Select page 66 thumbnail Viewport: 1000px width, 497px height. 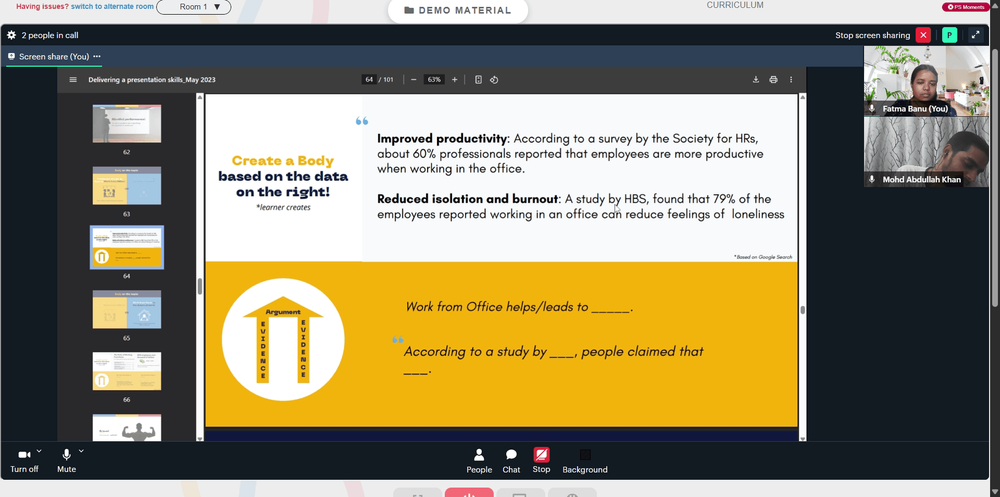127,371
